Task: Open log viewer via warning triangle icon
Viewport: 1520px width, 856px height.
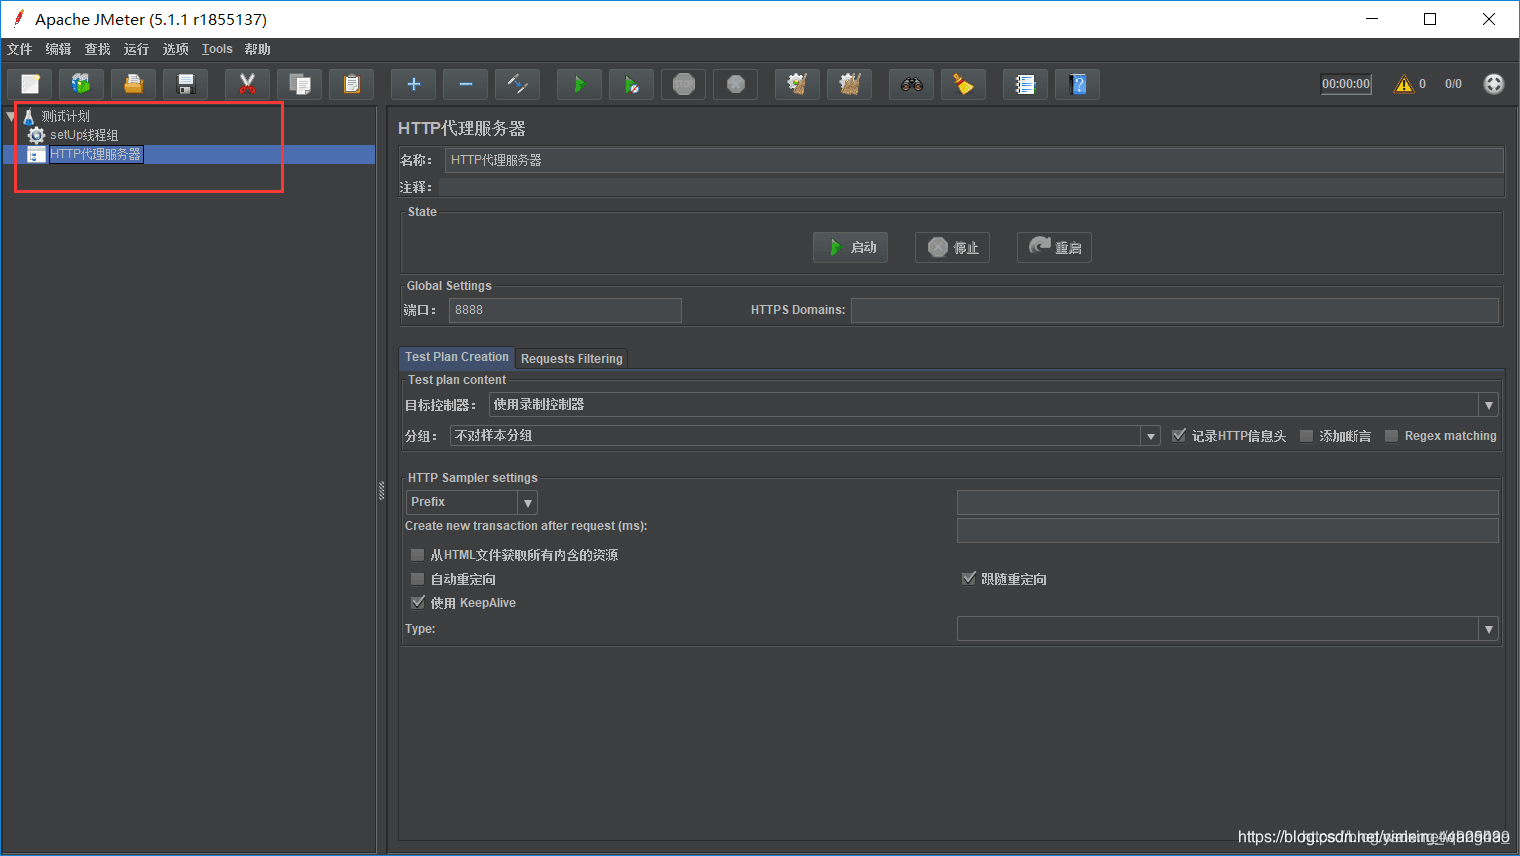Action: [x=1404, y=84]
